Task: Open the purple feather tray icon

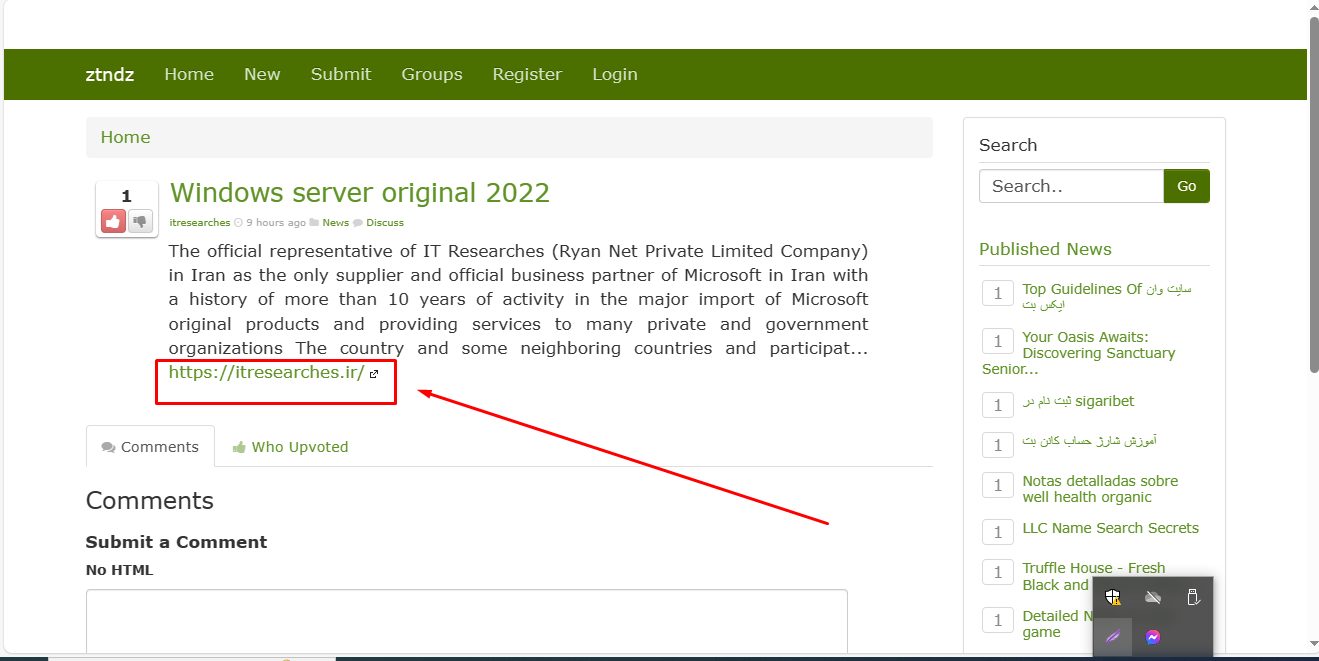Action: (1113, 637)
